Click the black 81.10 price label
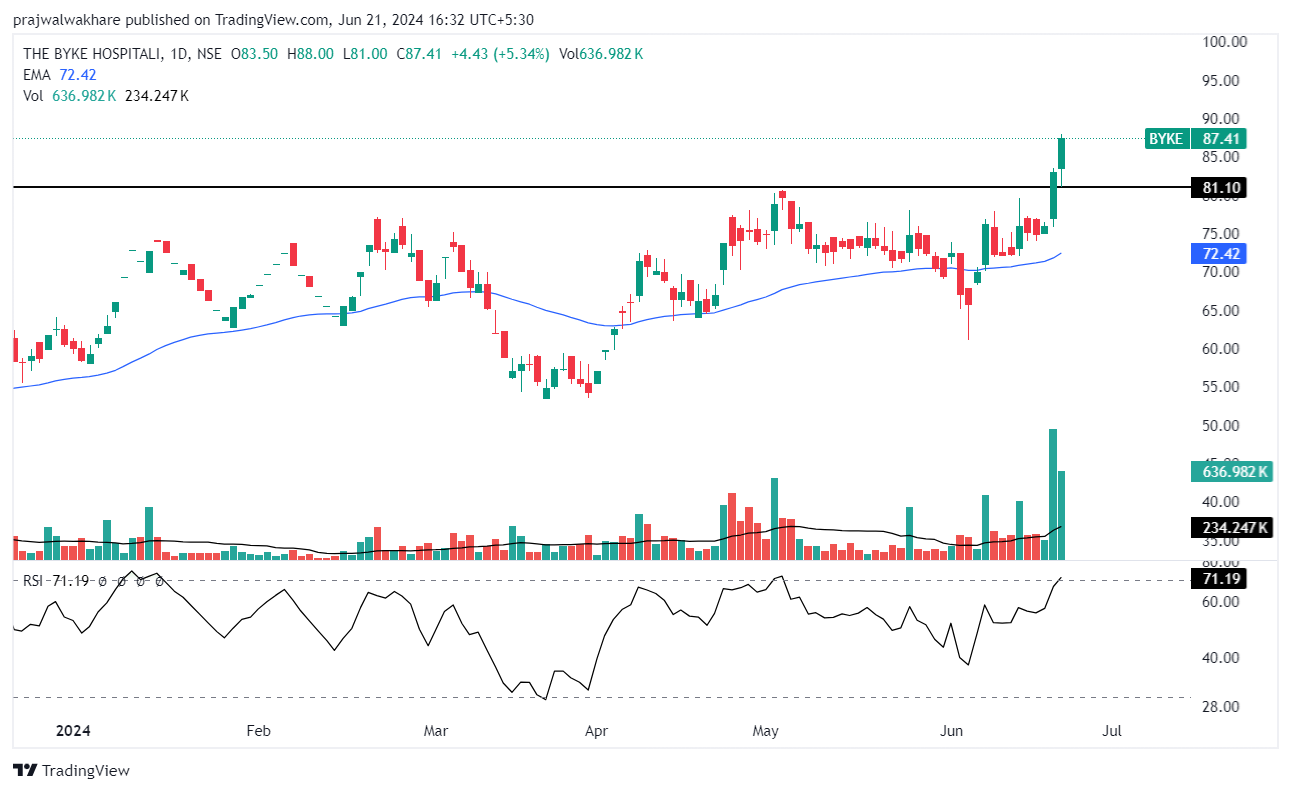 click(x=1223, y=187)
